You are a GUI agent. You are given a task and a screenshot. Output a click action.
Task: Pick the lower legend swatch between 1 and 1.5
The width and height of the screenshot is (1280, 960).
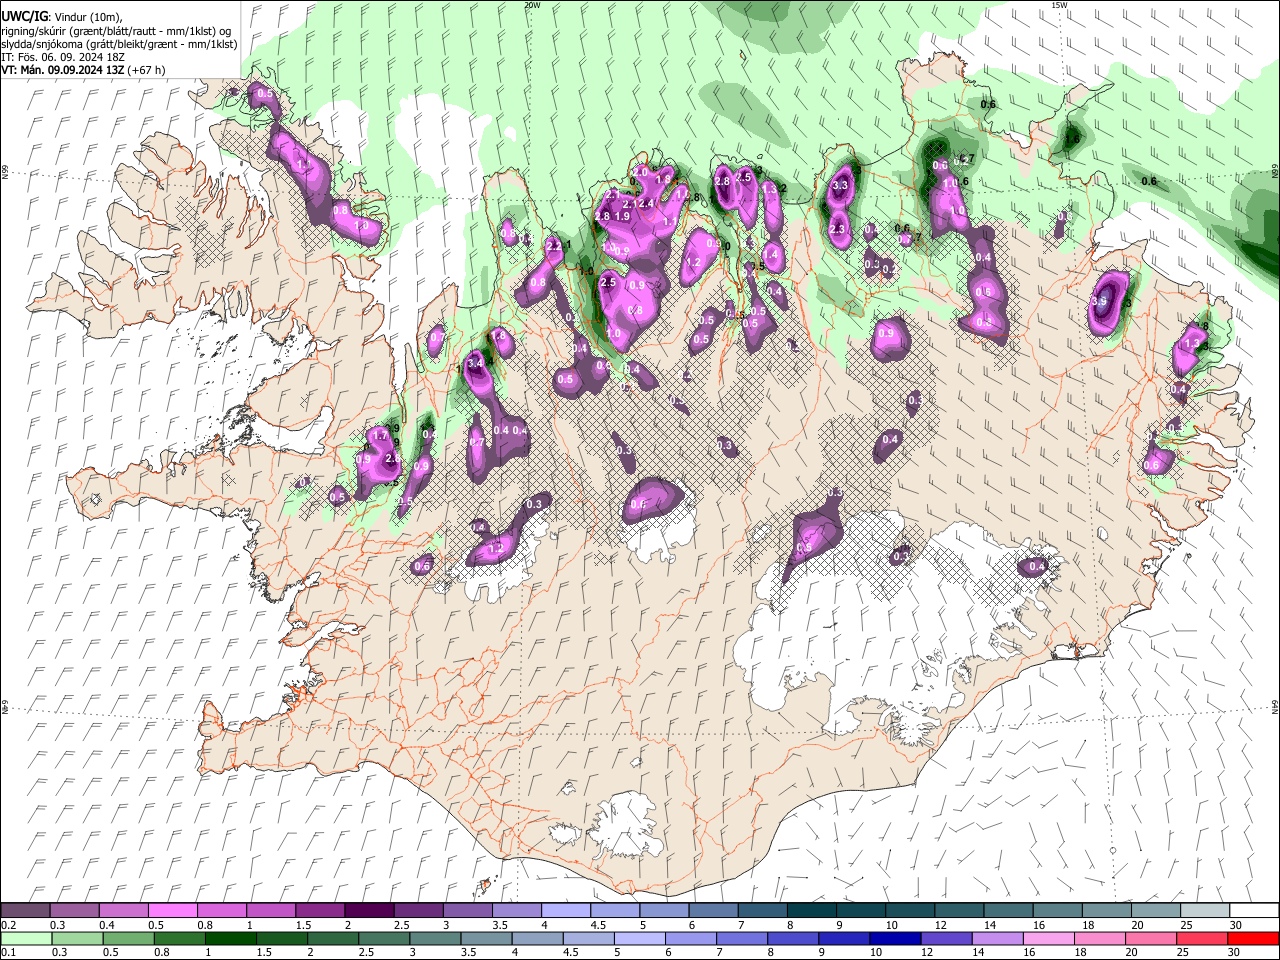tap(230, 938)
